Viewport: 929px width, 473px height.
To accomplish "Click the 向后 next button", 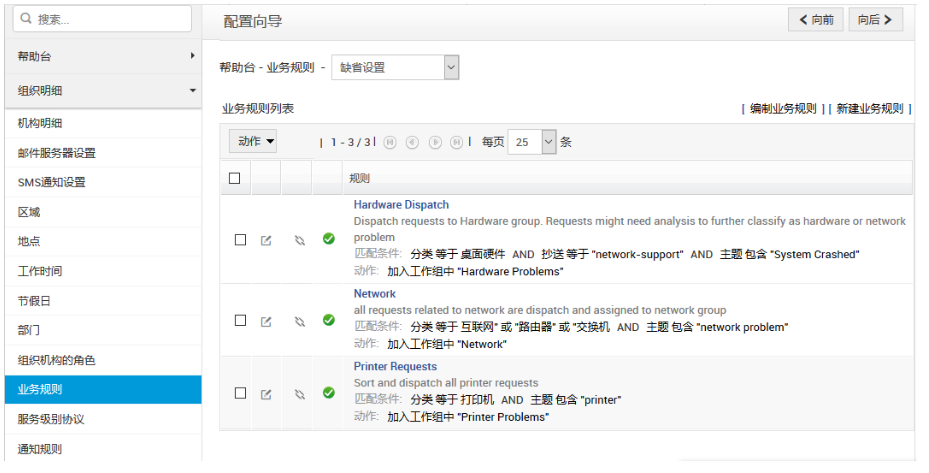I will coord(876,20).
